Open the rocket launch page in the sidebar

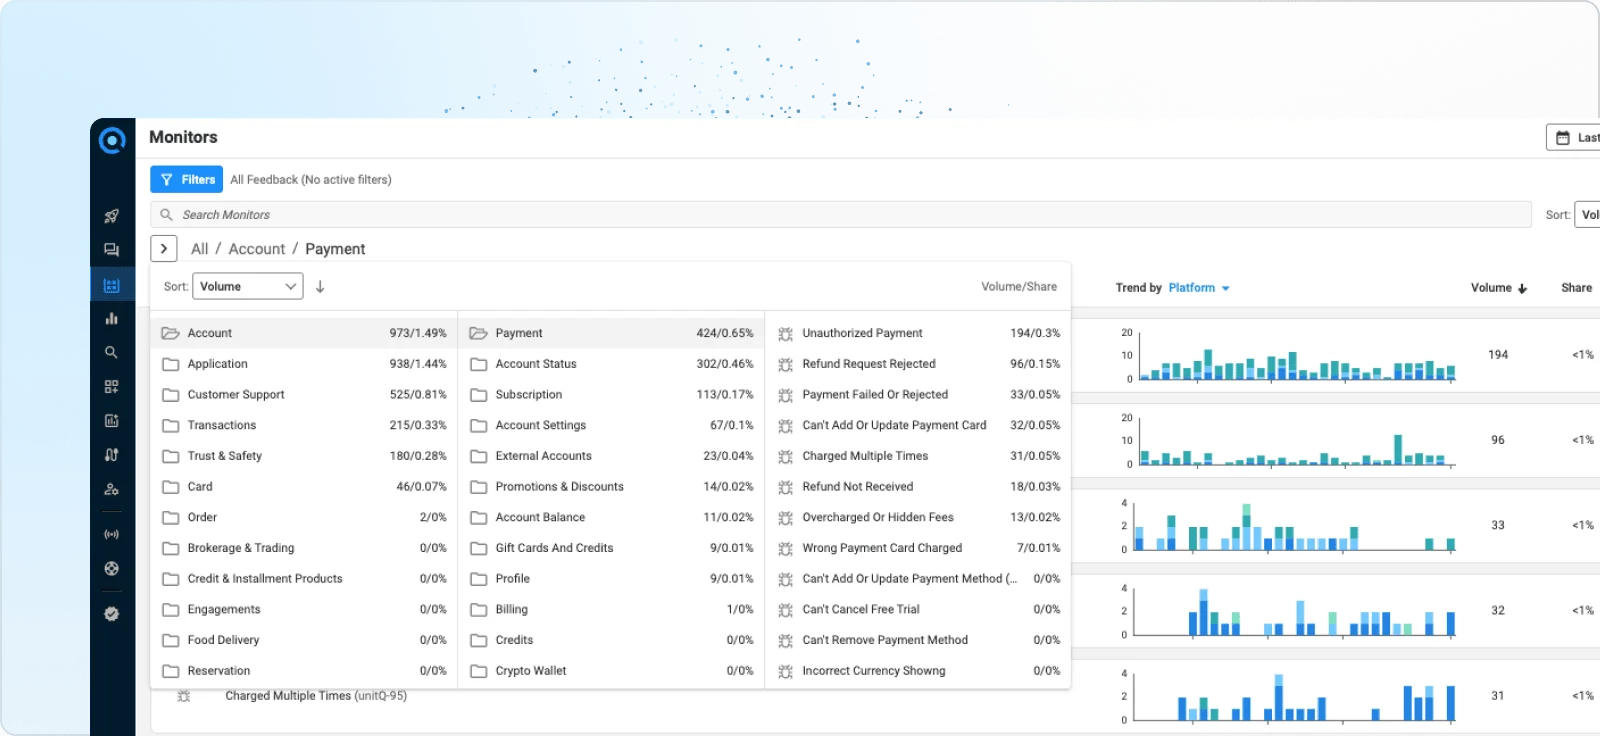[x=112, y=216]
